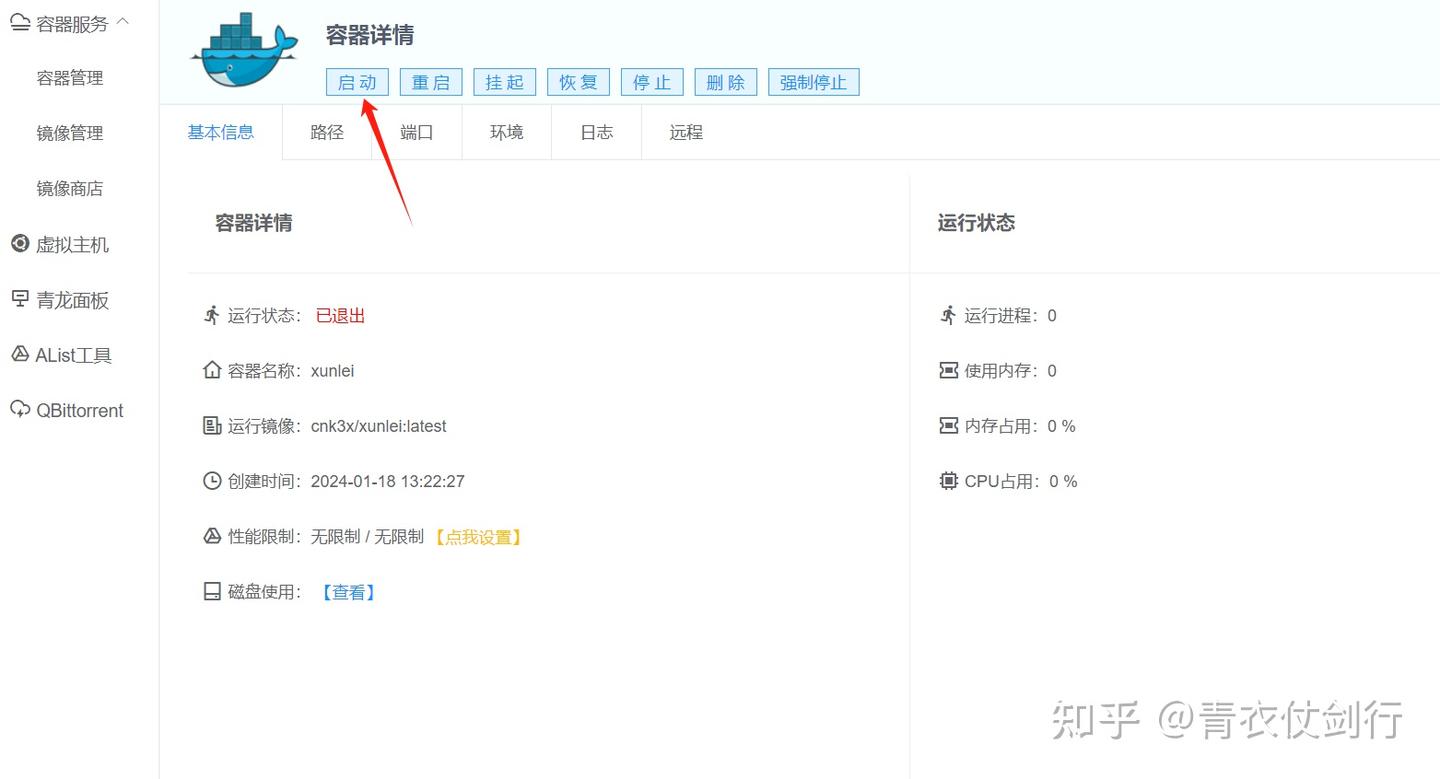The height and width of the screenshot is (779, 1440).
Task: Switch to the 日志 tab
Action: coord(595,131)
